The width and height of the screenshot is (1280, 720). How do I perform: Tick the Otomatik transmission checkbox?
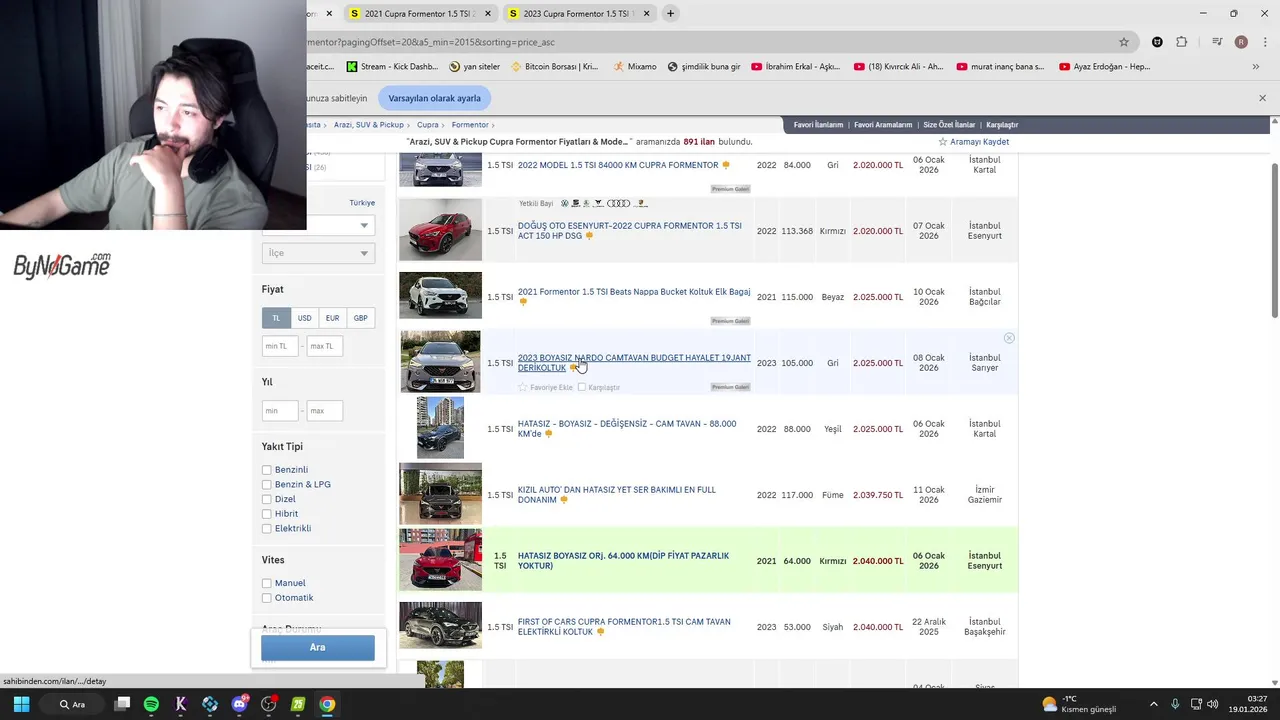(267, 598)
